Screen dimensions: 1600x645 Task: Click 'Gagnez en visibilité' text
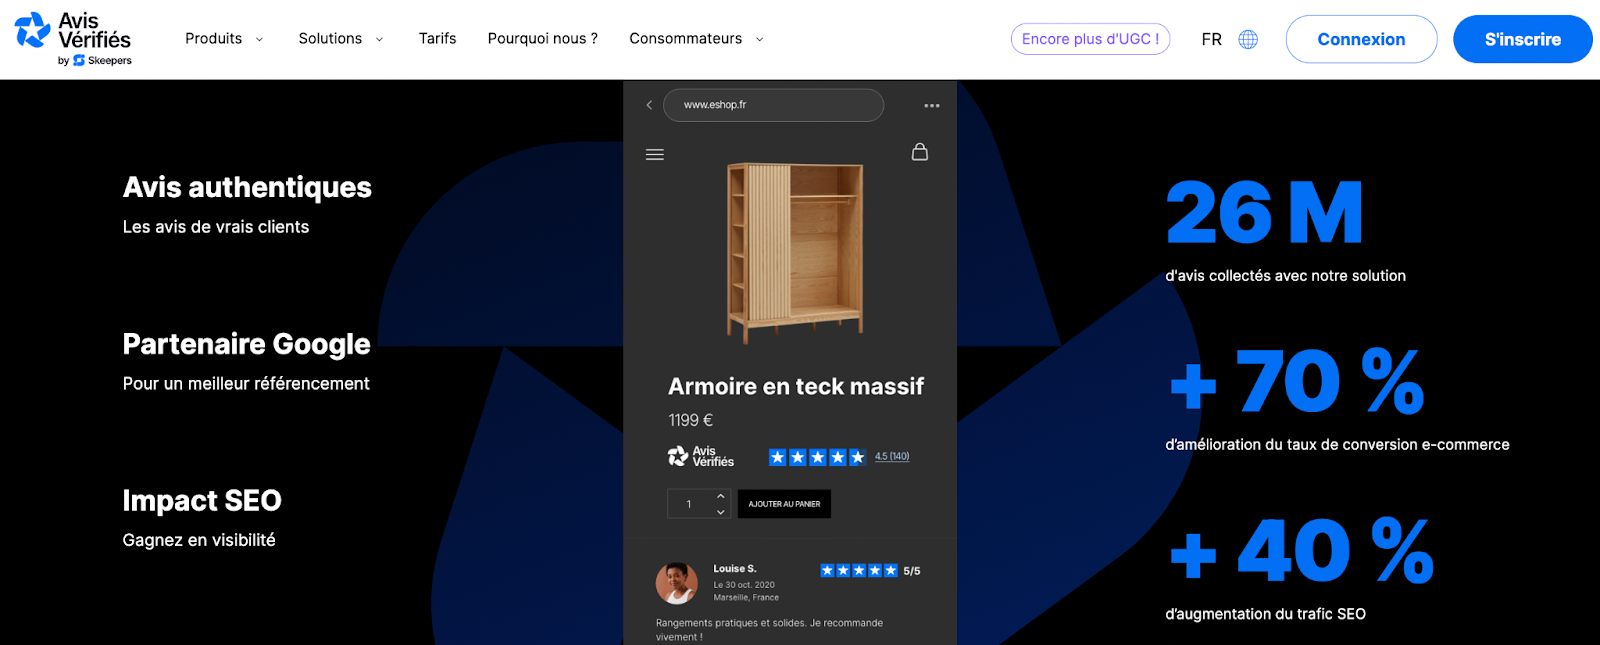pos(199,540)
